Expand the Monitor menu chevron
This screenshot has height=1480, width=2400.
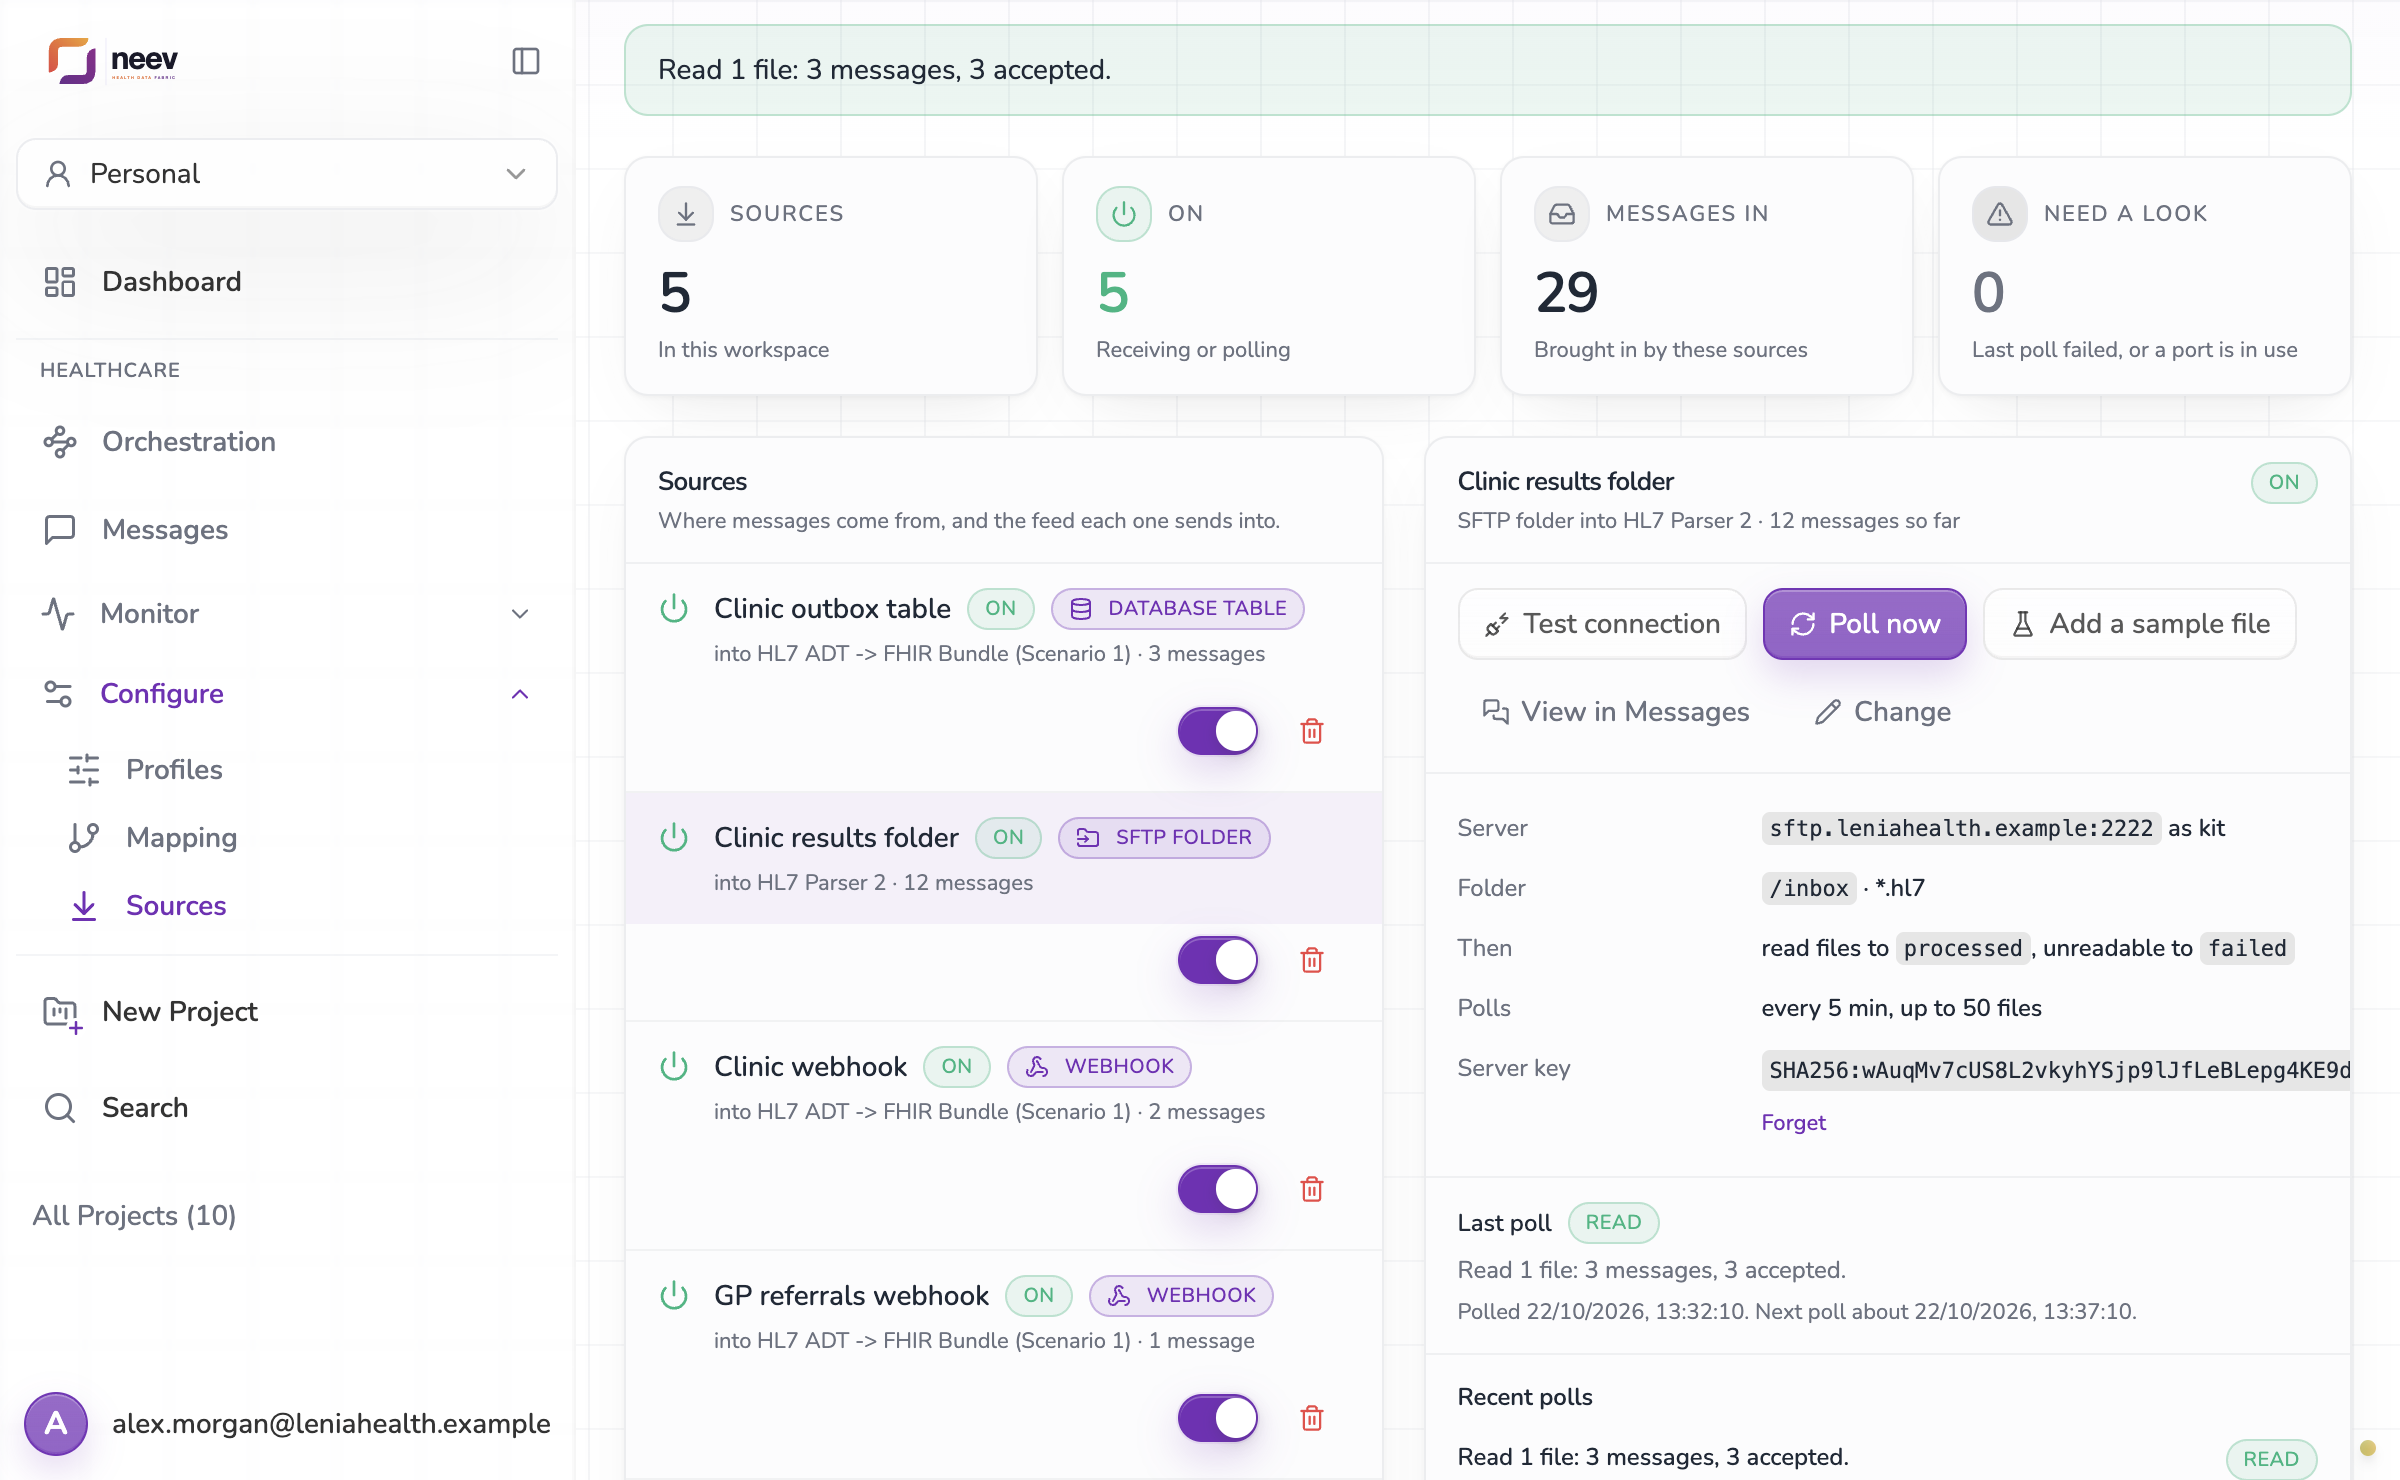520,614
